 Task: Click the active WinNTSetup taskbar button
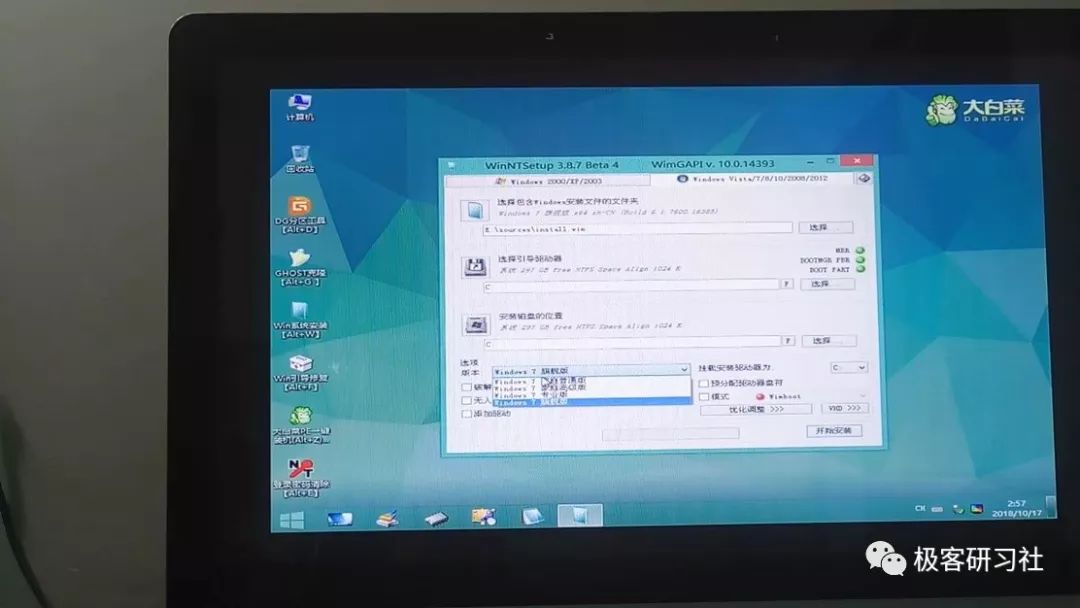[x=579, y=515]
